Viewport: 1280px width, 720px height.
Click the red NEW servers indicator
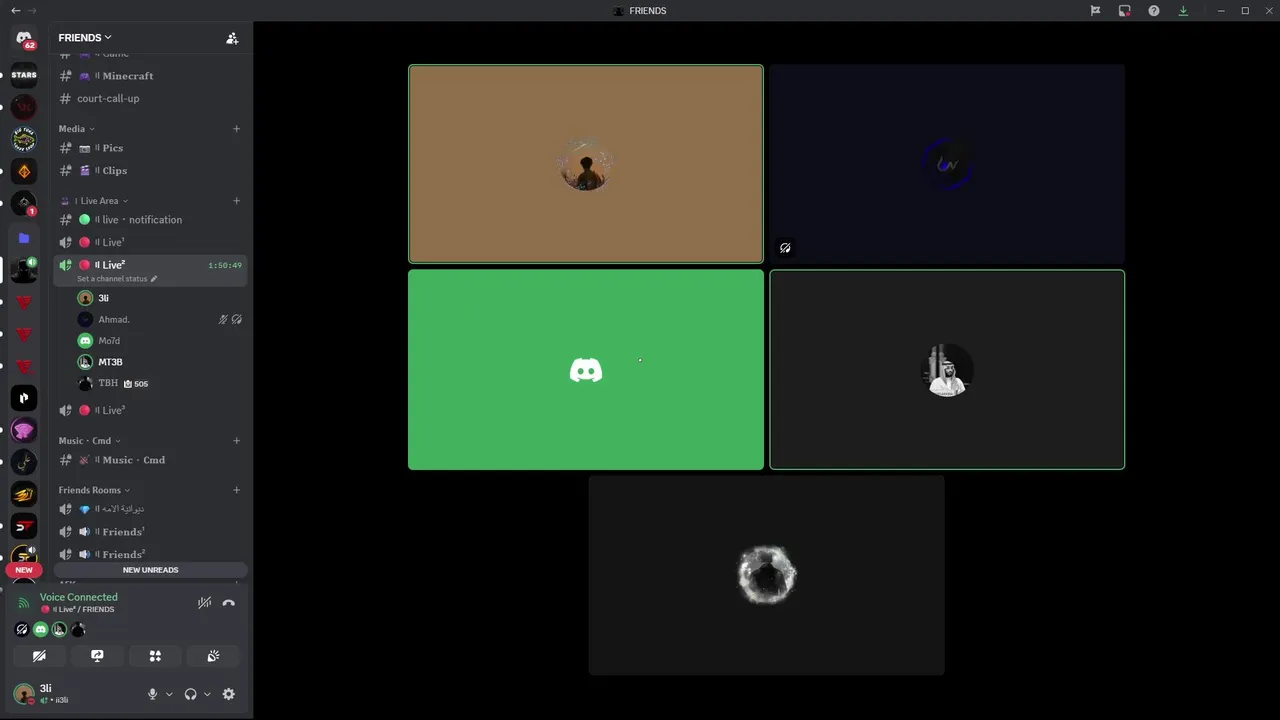click(x=24, y=570)
